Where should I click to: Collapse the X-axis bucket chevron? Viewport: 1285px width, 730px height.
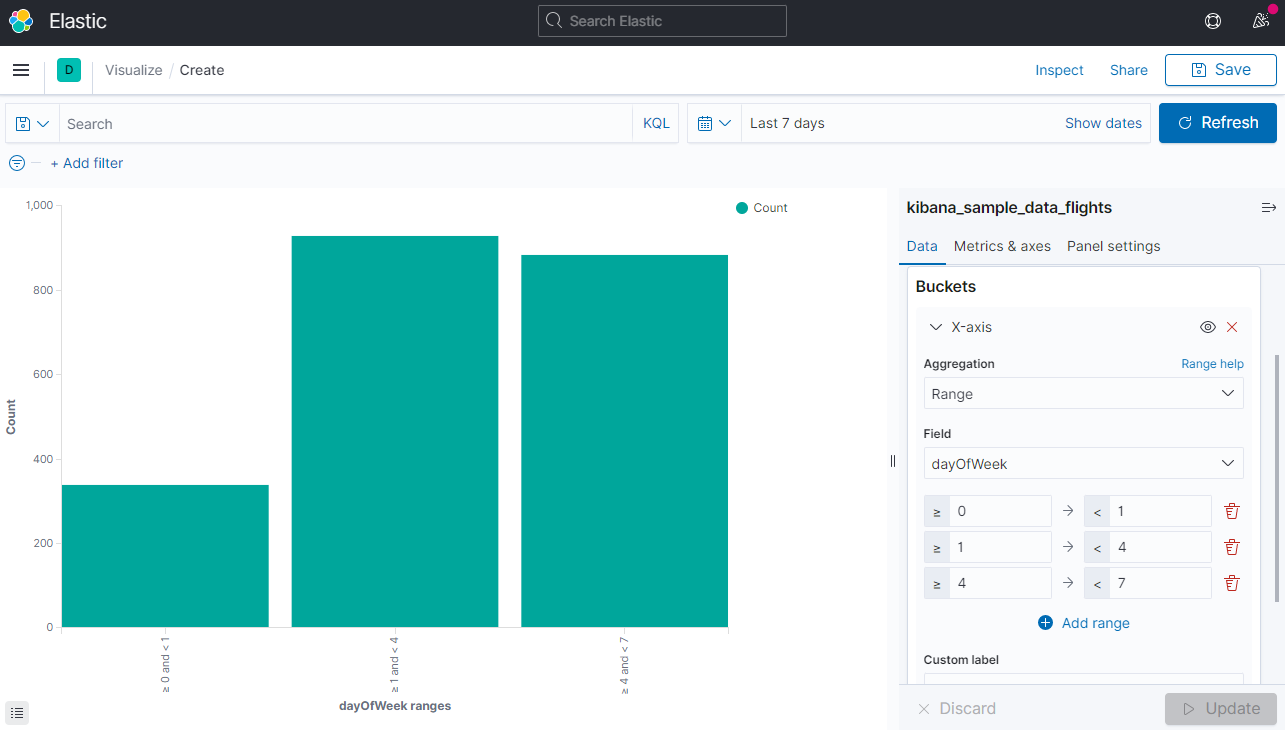(x=936, y=327)
